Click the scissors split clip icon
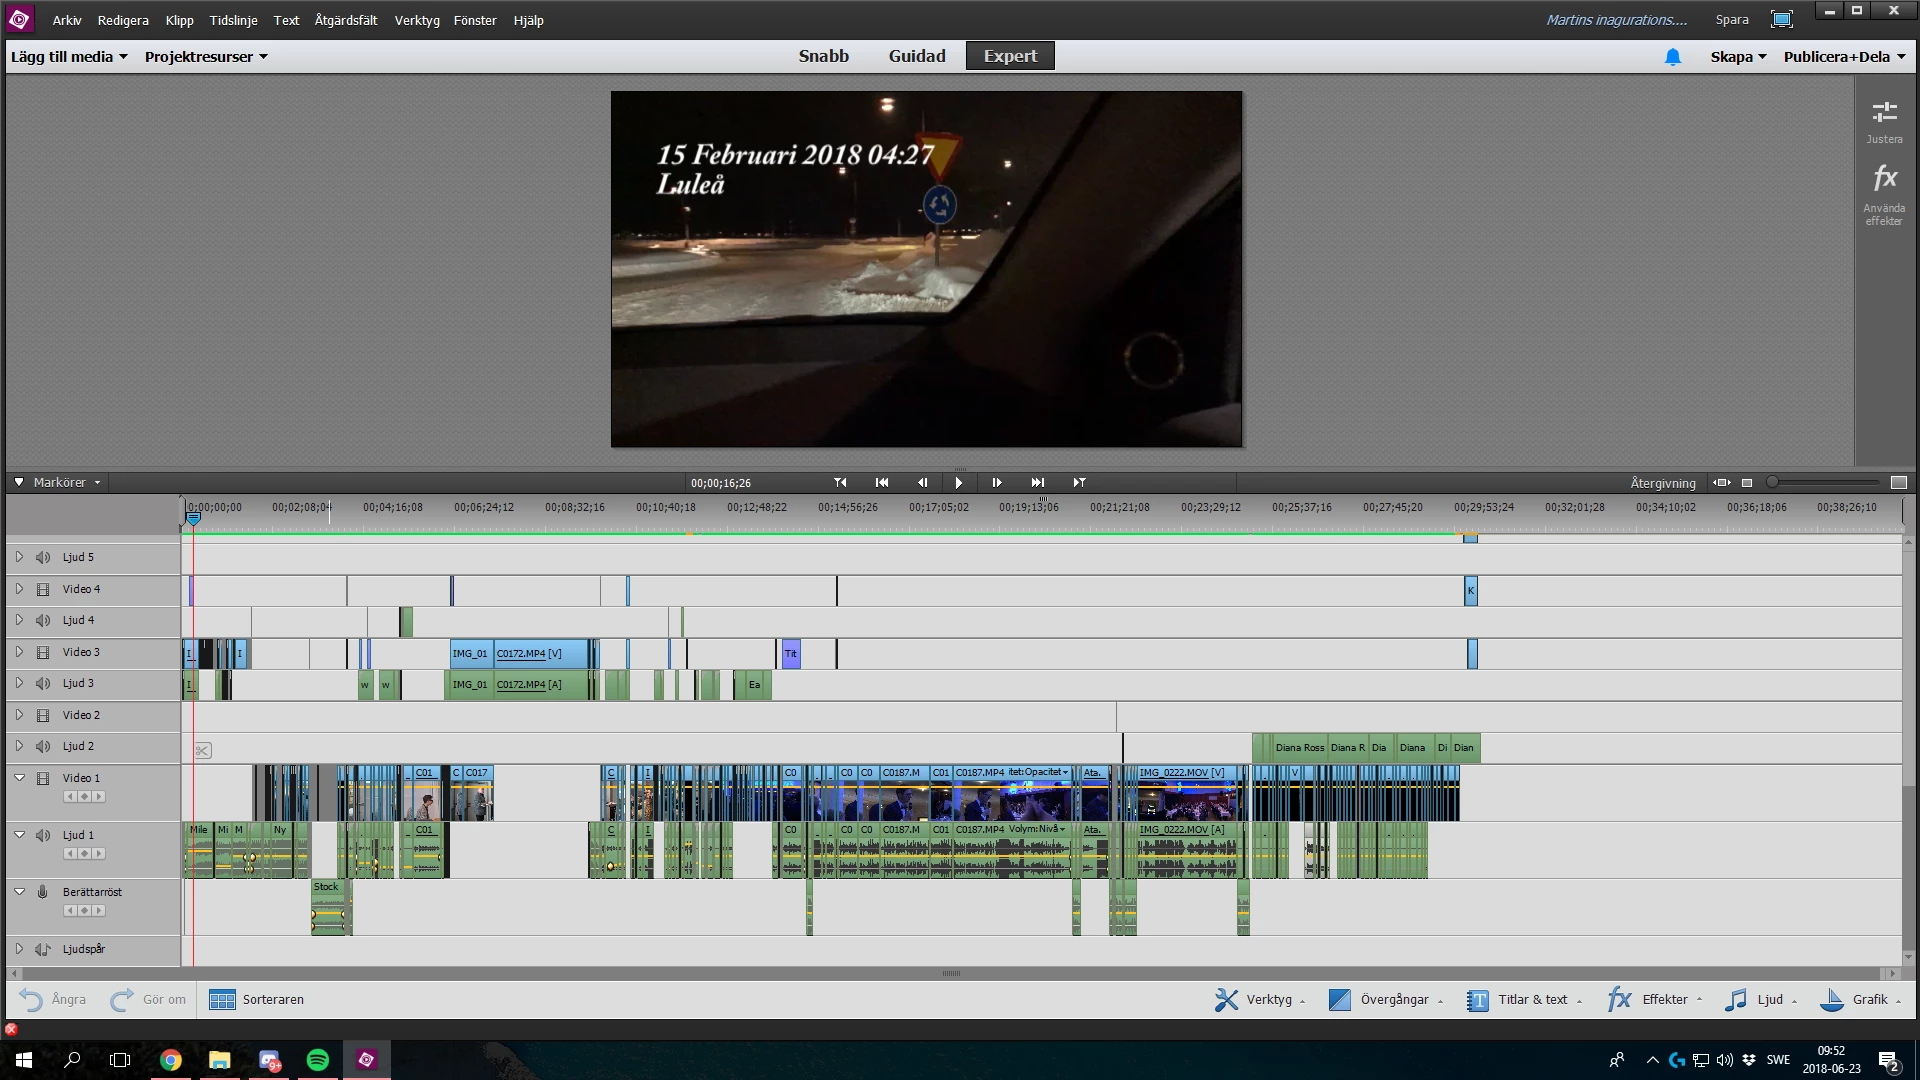 (203, 750)
